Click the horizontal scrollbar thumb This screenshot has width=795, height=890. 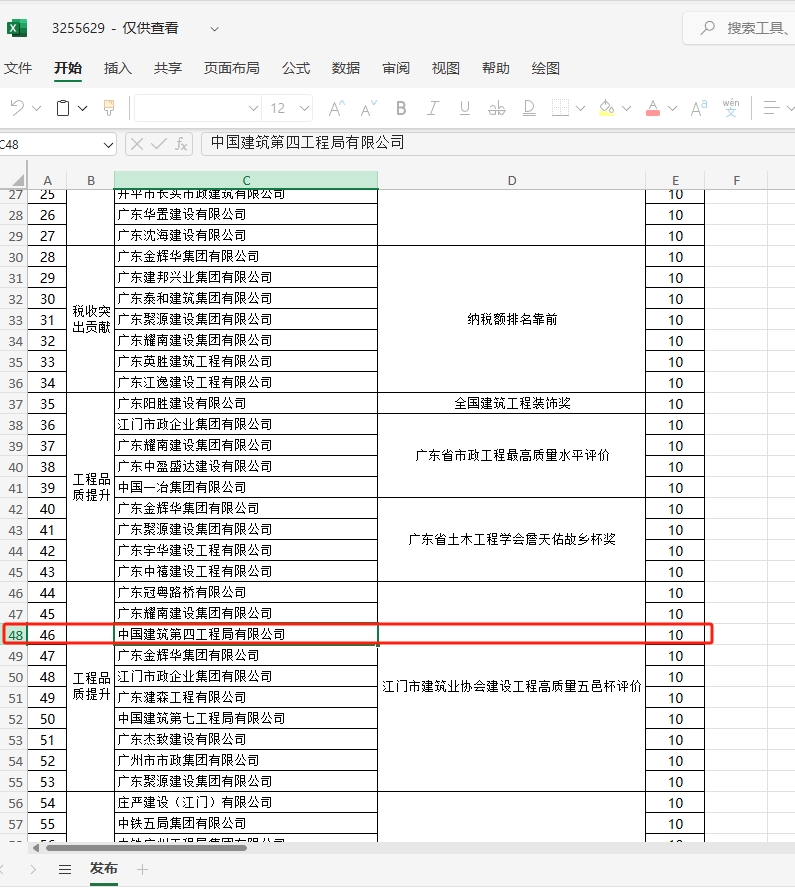(x=146, y=848)
